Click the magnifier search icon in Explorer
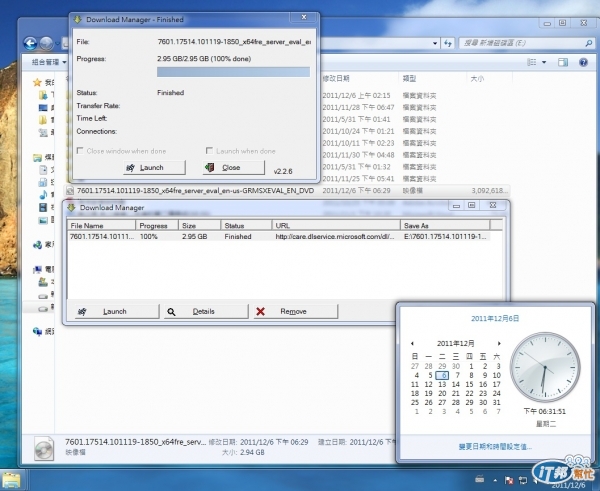The height and width of the screenshot is (491, 600). pos(589,43)
